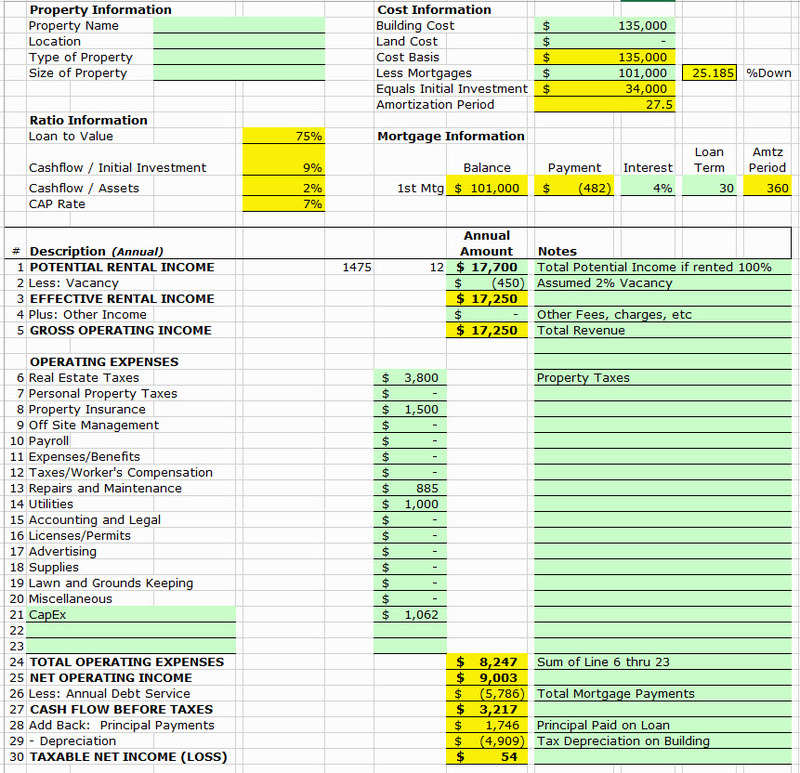Click Real Estate Taxes amount 3,800

410,378
